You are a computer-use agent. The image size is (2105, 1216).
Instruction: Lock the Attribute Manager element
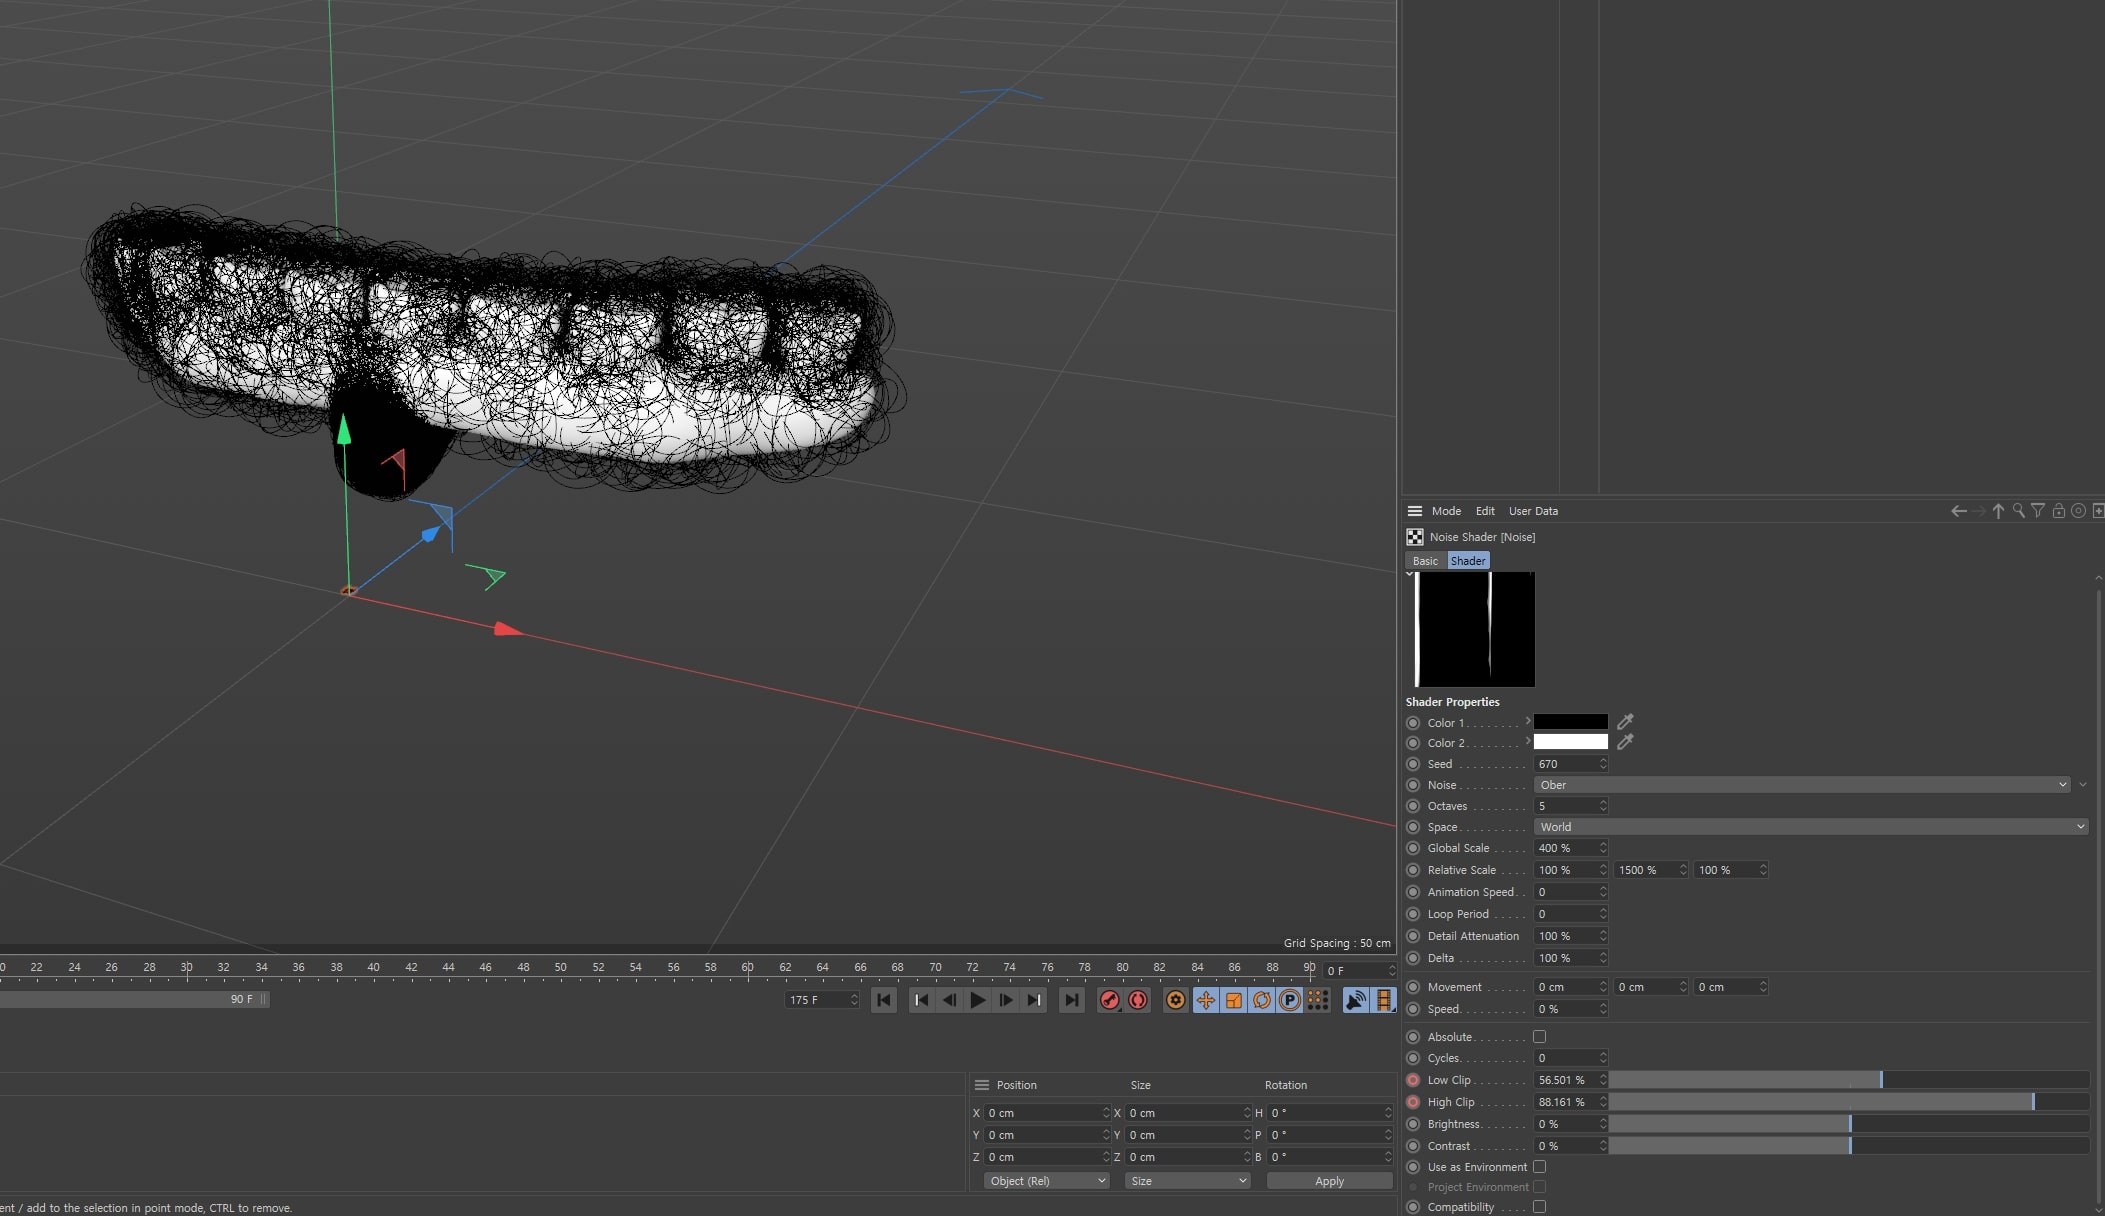click(x=2058, y=511)
